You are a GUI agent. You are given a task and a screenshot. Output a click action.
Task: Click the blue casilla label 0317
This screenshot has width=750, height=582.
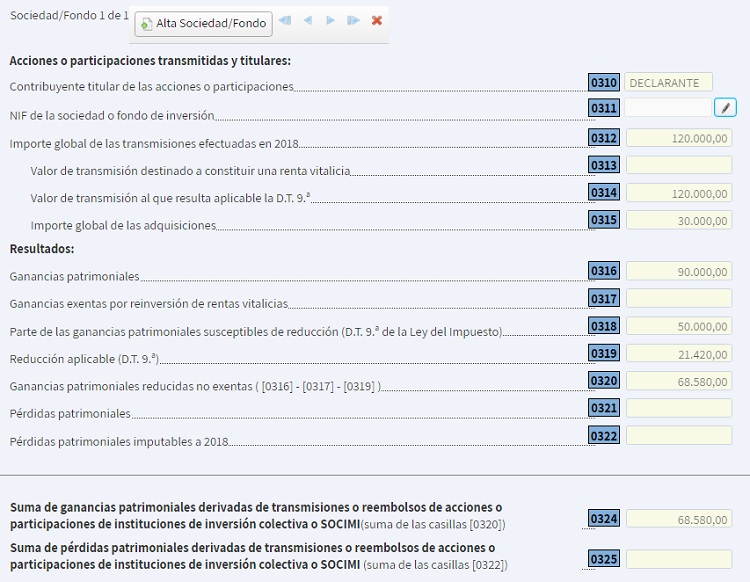pyautogui.click(x=604, y=298)
